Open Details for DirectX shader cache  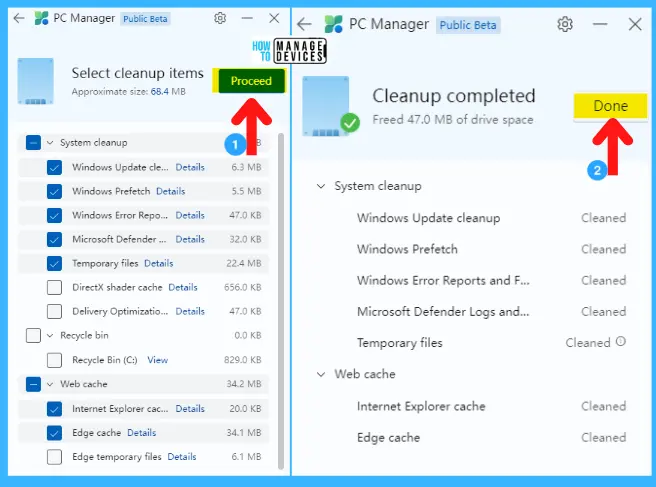(x=183, y=287)
